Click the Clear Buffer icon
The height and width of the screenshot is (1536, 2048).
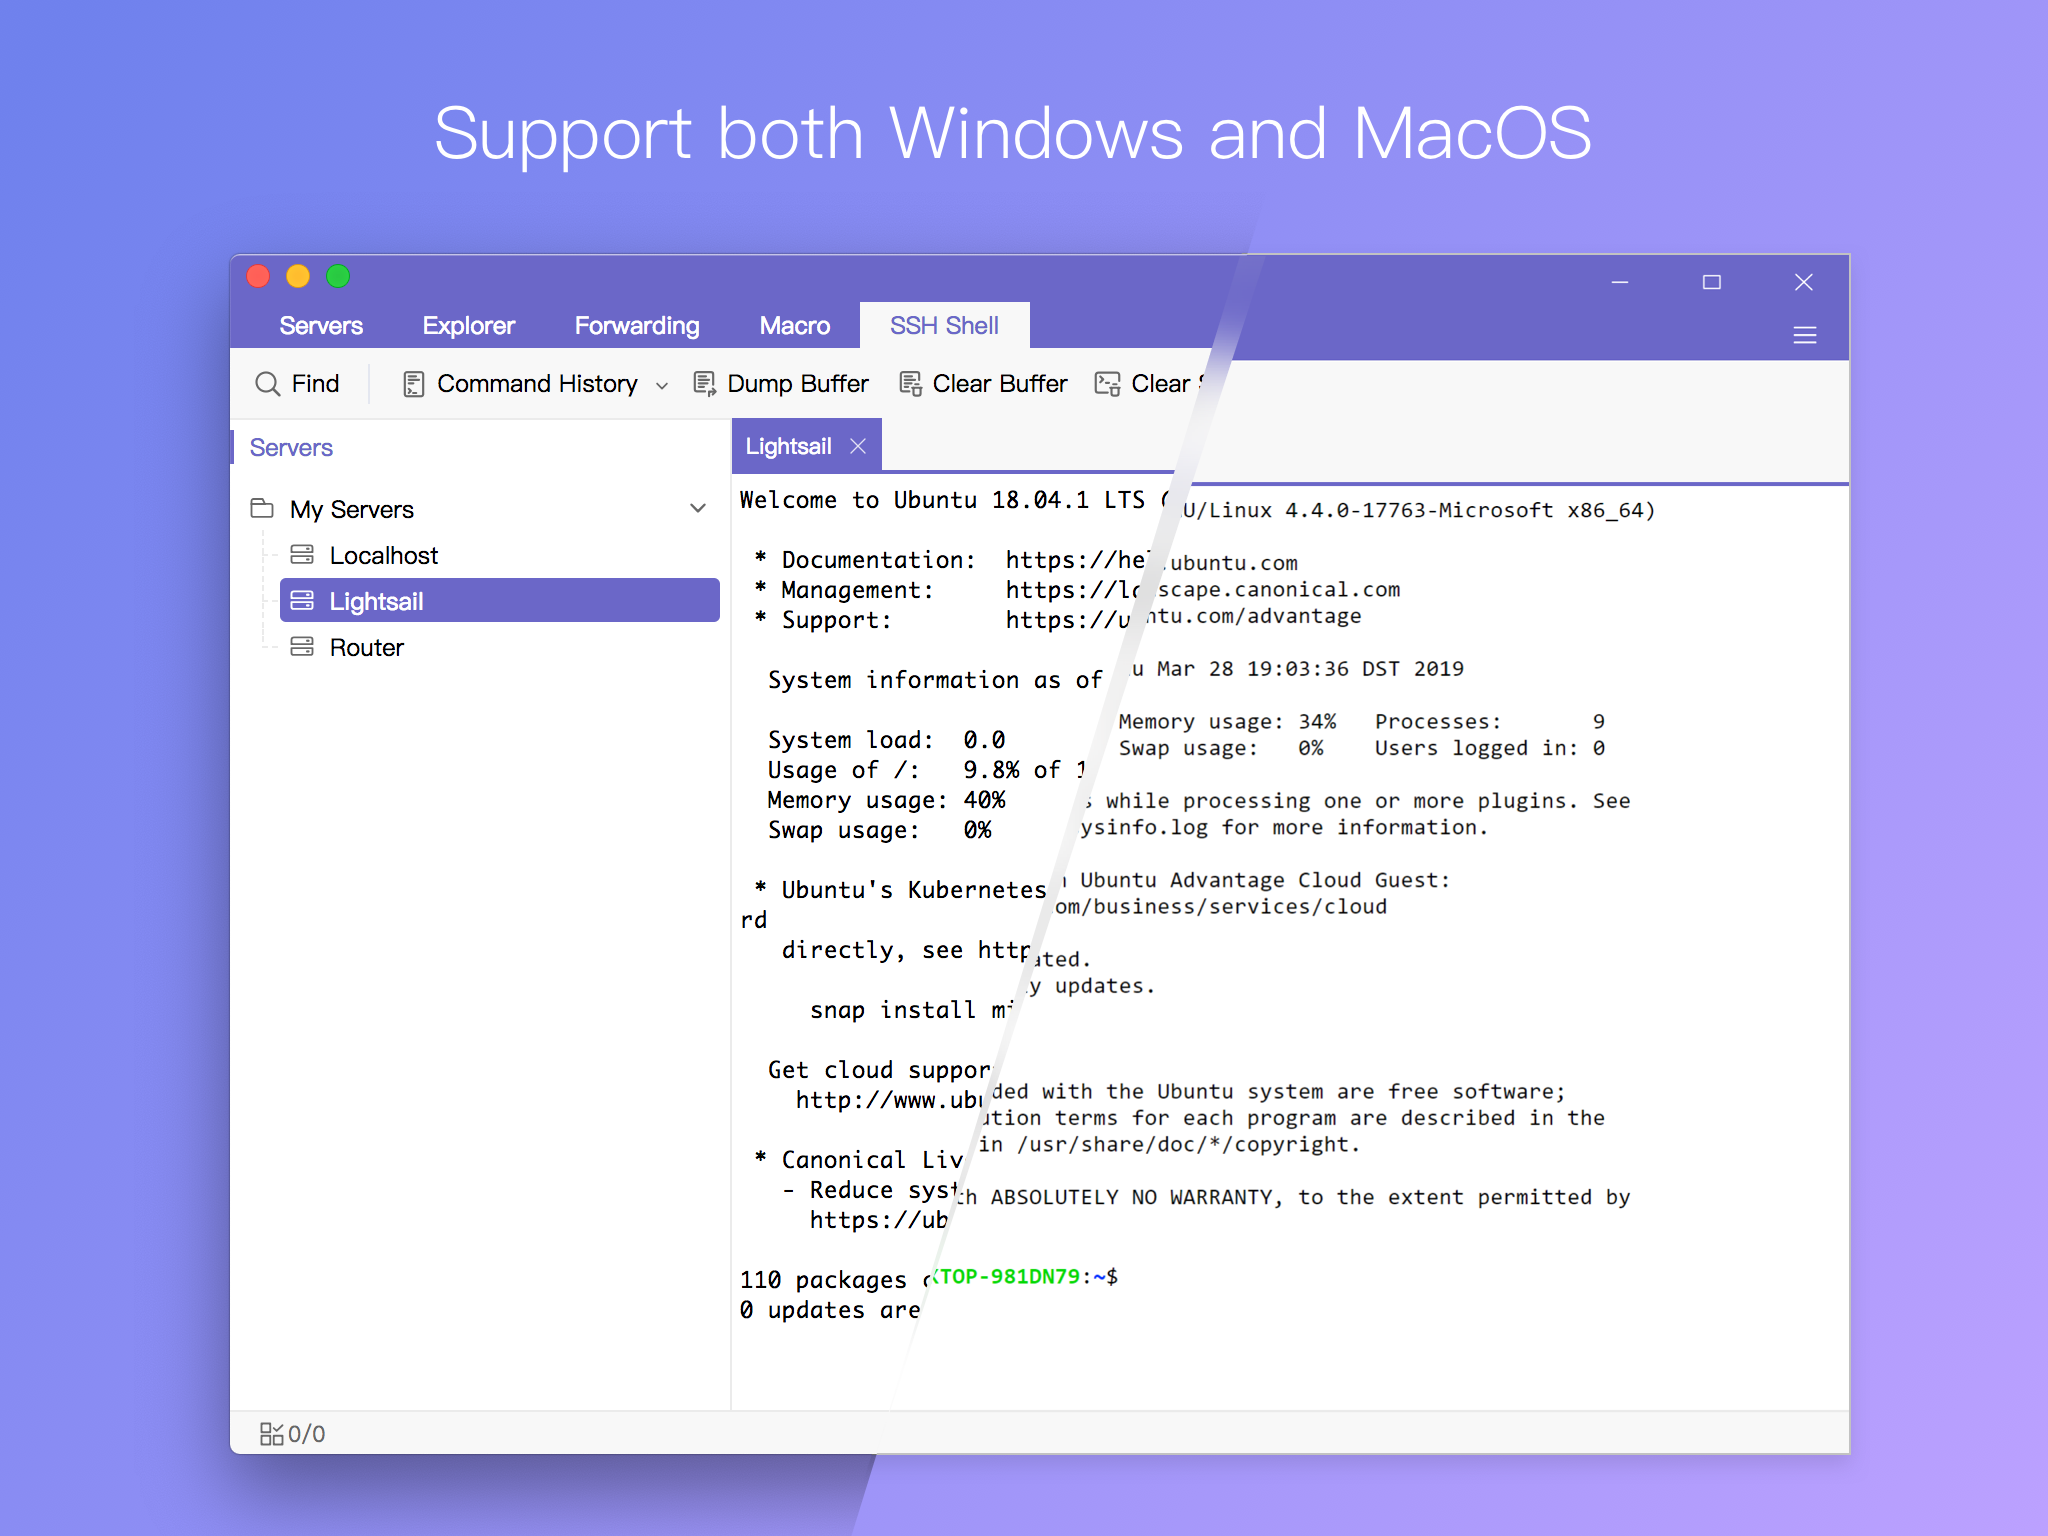pyautogui.click(x=910, y=384)
